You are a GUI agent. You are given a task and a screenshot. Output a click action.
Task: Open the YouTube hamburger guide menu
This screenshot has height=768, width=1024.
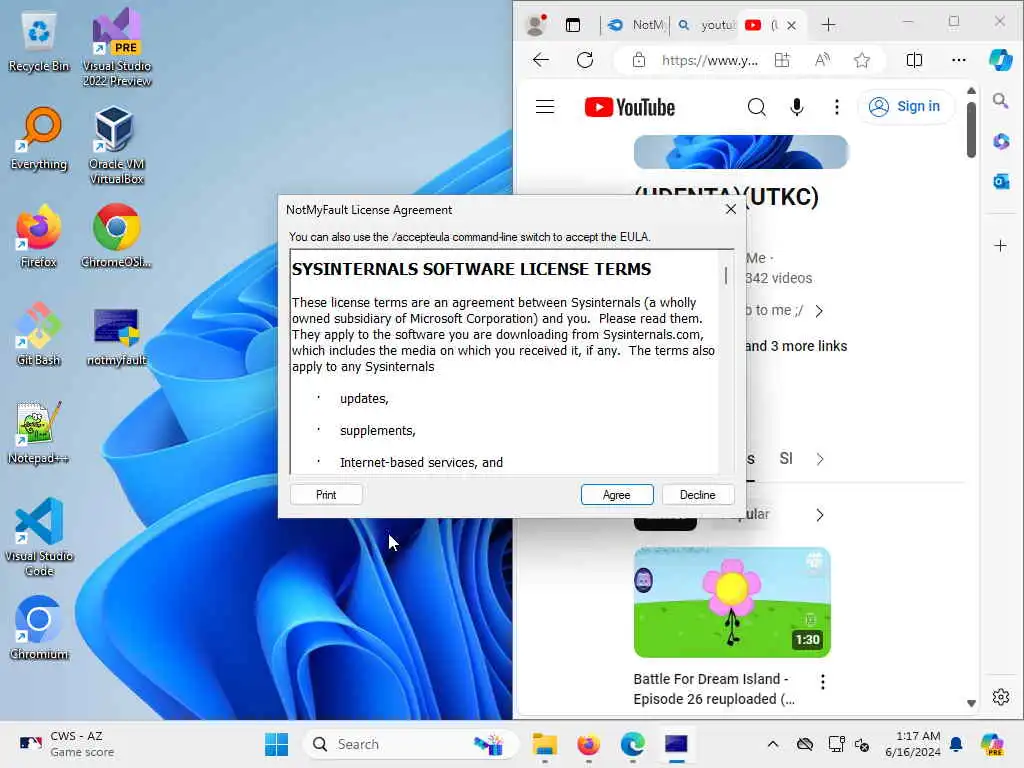(x=545, y=106)
